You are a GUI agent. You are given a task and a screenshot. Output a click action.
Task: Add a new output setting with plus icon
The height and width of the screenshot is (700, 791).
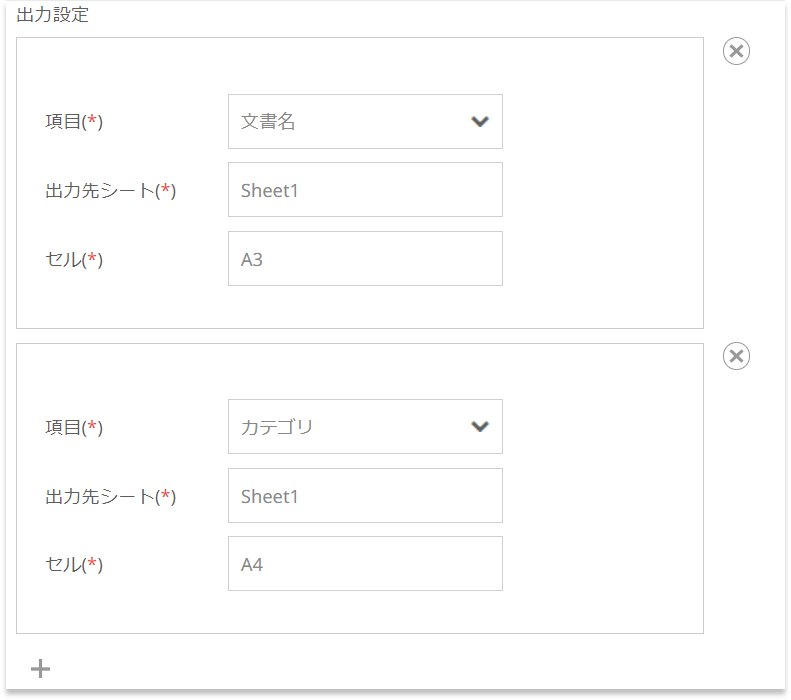(40, 669)
